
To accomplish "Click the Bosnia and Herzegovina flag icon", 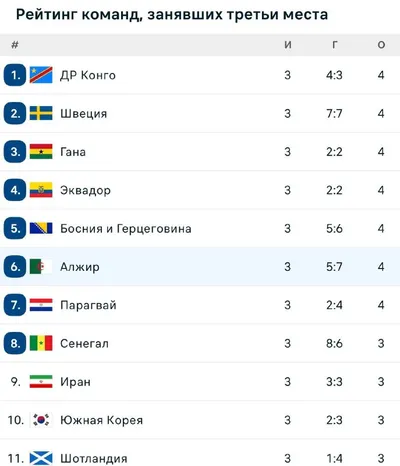I will (41, 228).
